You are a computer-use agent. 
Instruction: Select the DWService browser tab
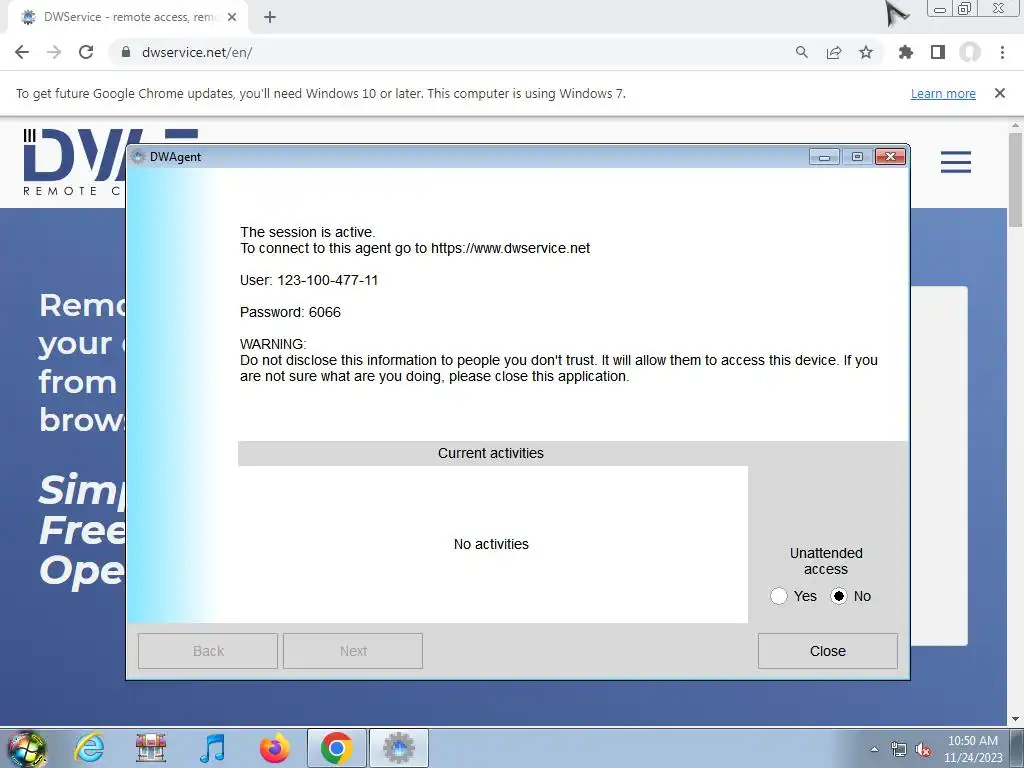[127, 18]
